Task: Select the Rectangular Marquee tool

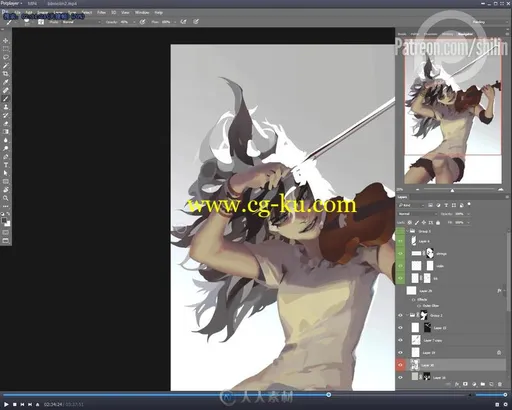Action: (6, 49)
